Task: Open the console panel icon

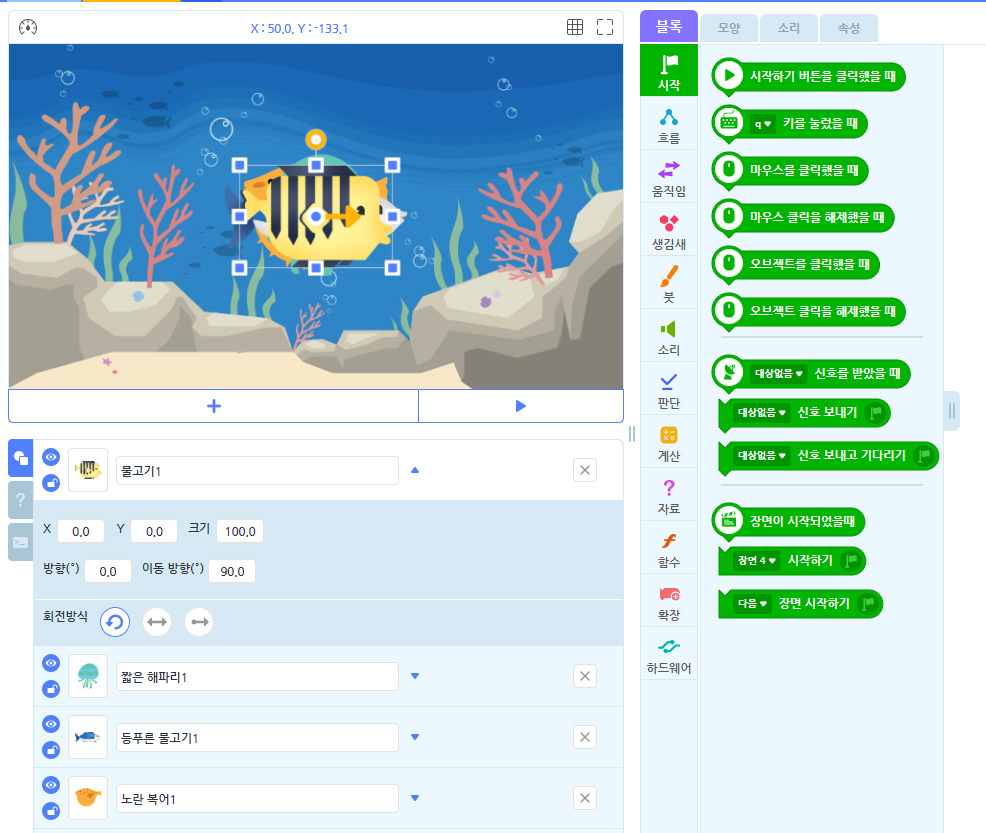Action: [21, 542]
